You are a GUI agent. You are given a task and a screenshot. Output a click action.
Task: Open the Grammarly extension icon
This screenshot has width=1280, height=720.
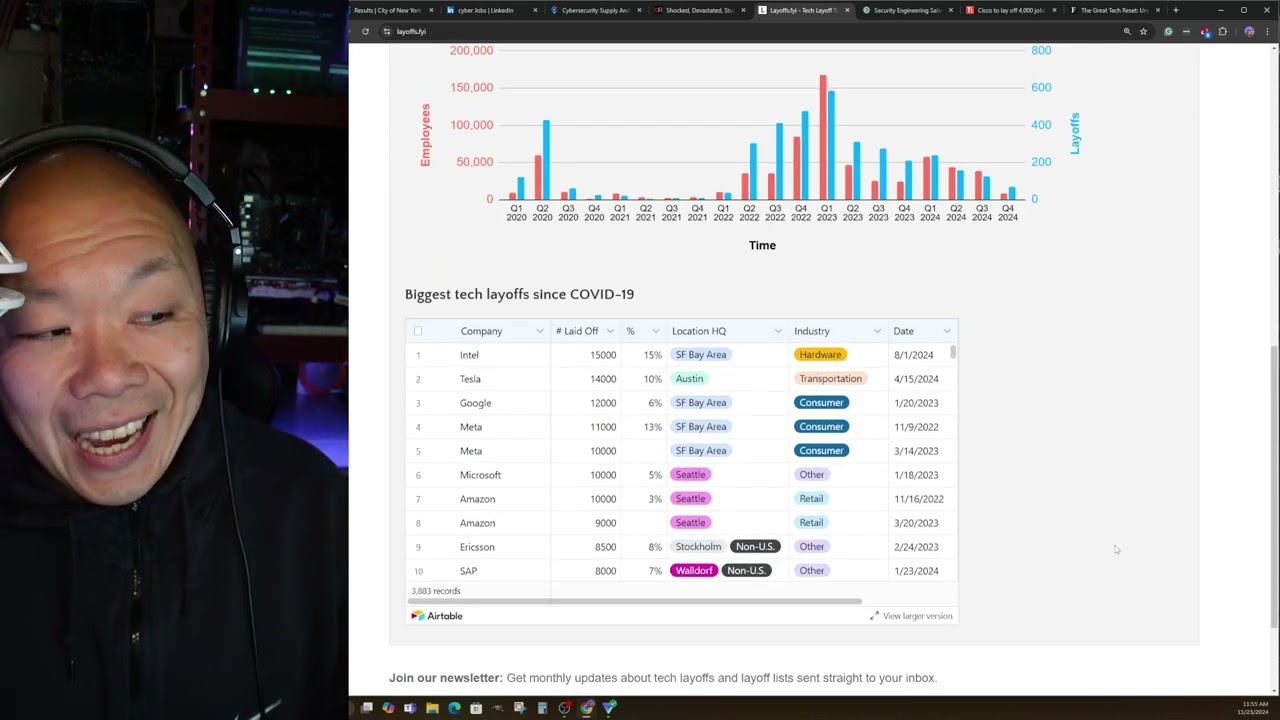pyautogui.click(x=1168, y=31)
